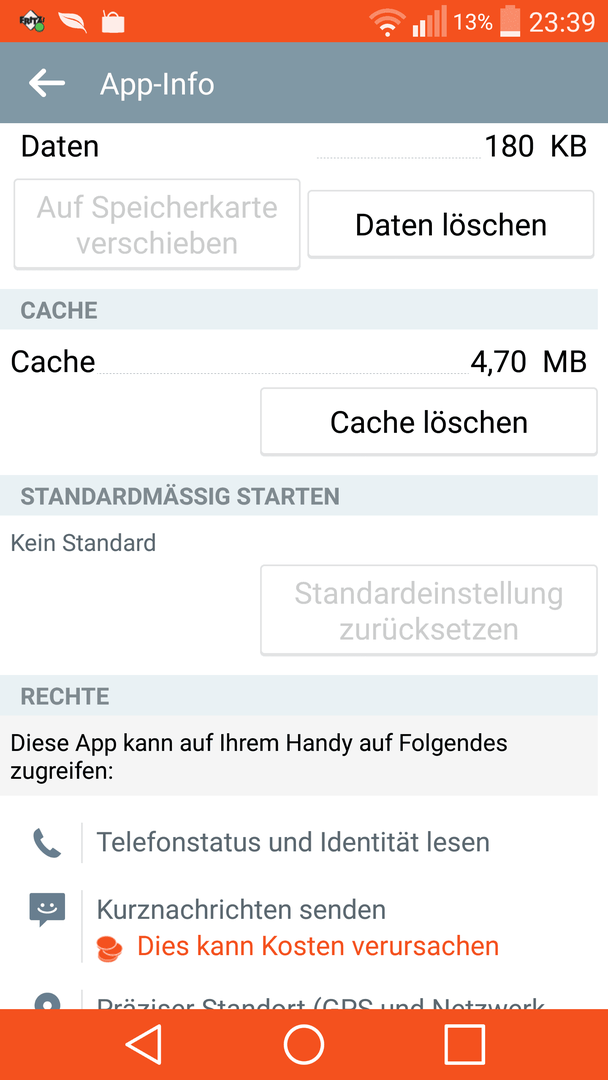
Task: Tap the FRITZ! notification icon in status bar
Action: (x=32, y=22)
